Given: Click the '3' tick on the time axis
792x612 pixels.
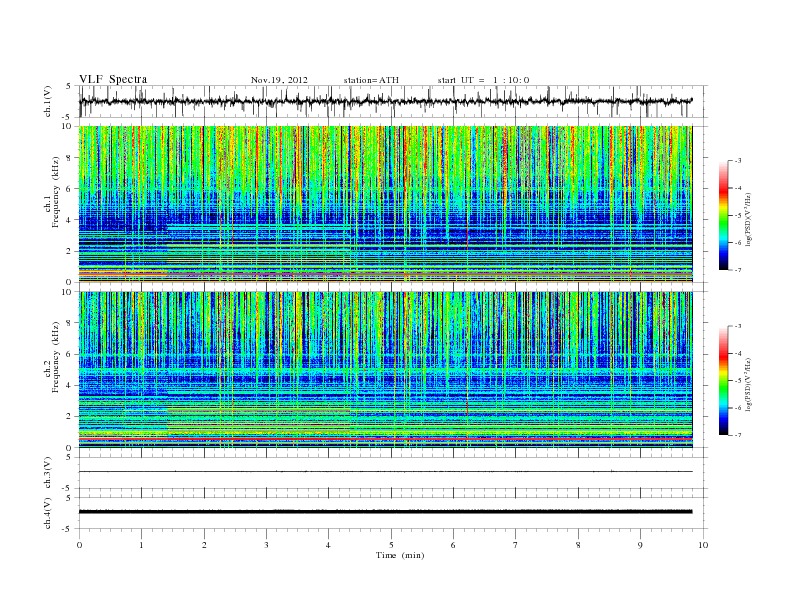Looking at the screenshot, I should click(x=266, y=545).
